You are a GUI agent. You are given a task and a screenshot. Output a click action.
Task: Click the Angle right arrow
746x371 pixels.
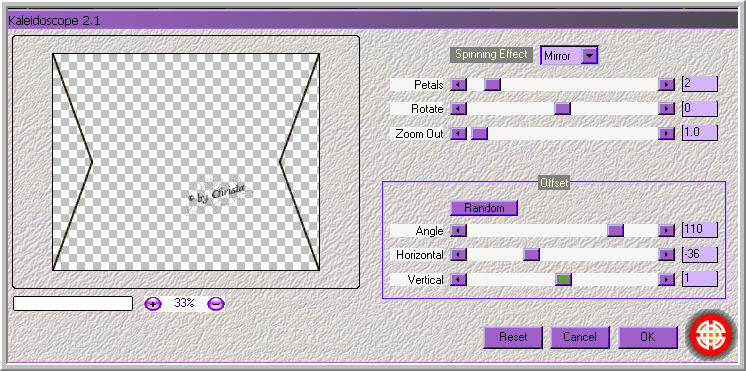point(666,231)
